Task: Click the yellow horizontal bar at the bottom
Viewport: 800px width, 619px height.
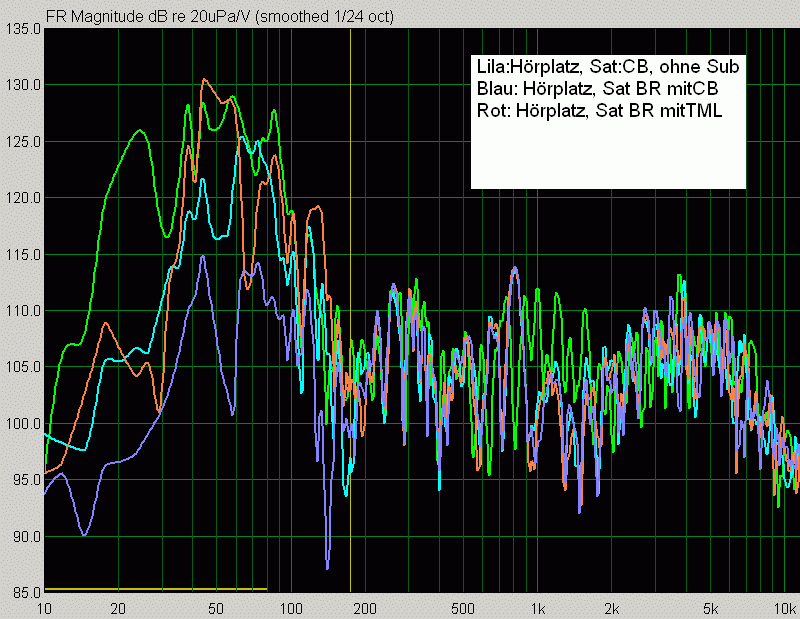Action: [155, 589]
